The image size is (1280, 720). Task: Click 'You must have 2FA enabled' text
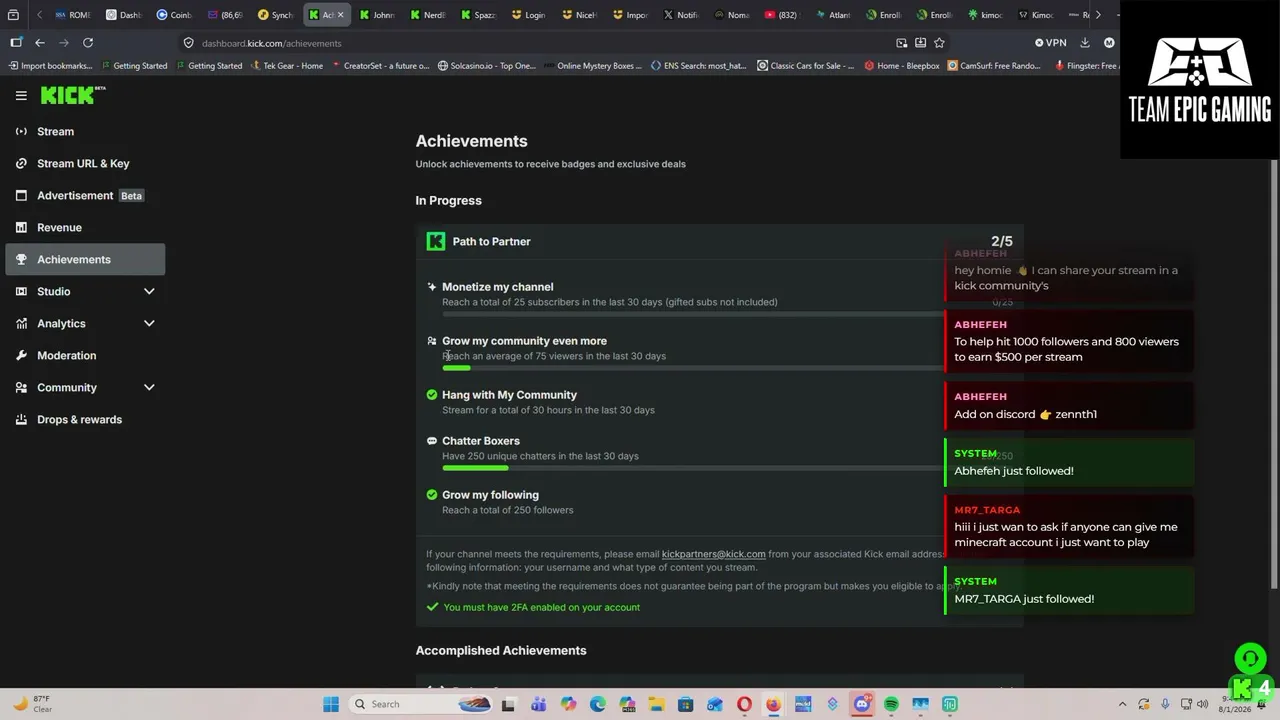pyautogui.click(x=541, y=607)
